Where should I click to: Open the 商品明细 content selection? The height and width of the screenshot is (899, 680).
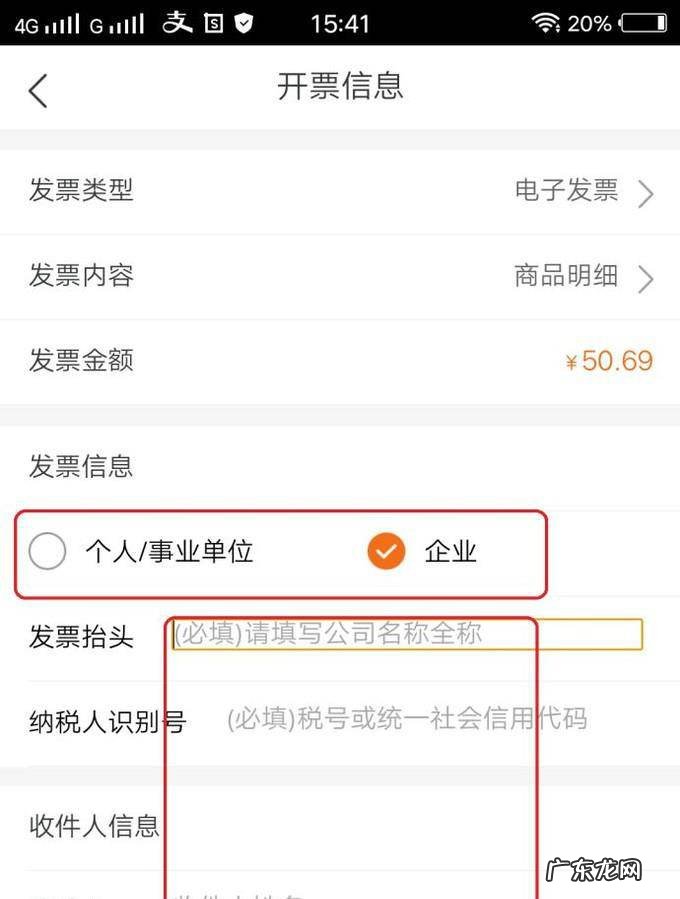[x=566, y=275]
